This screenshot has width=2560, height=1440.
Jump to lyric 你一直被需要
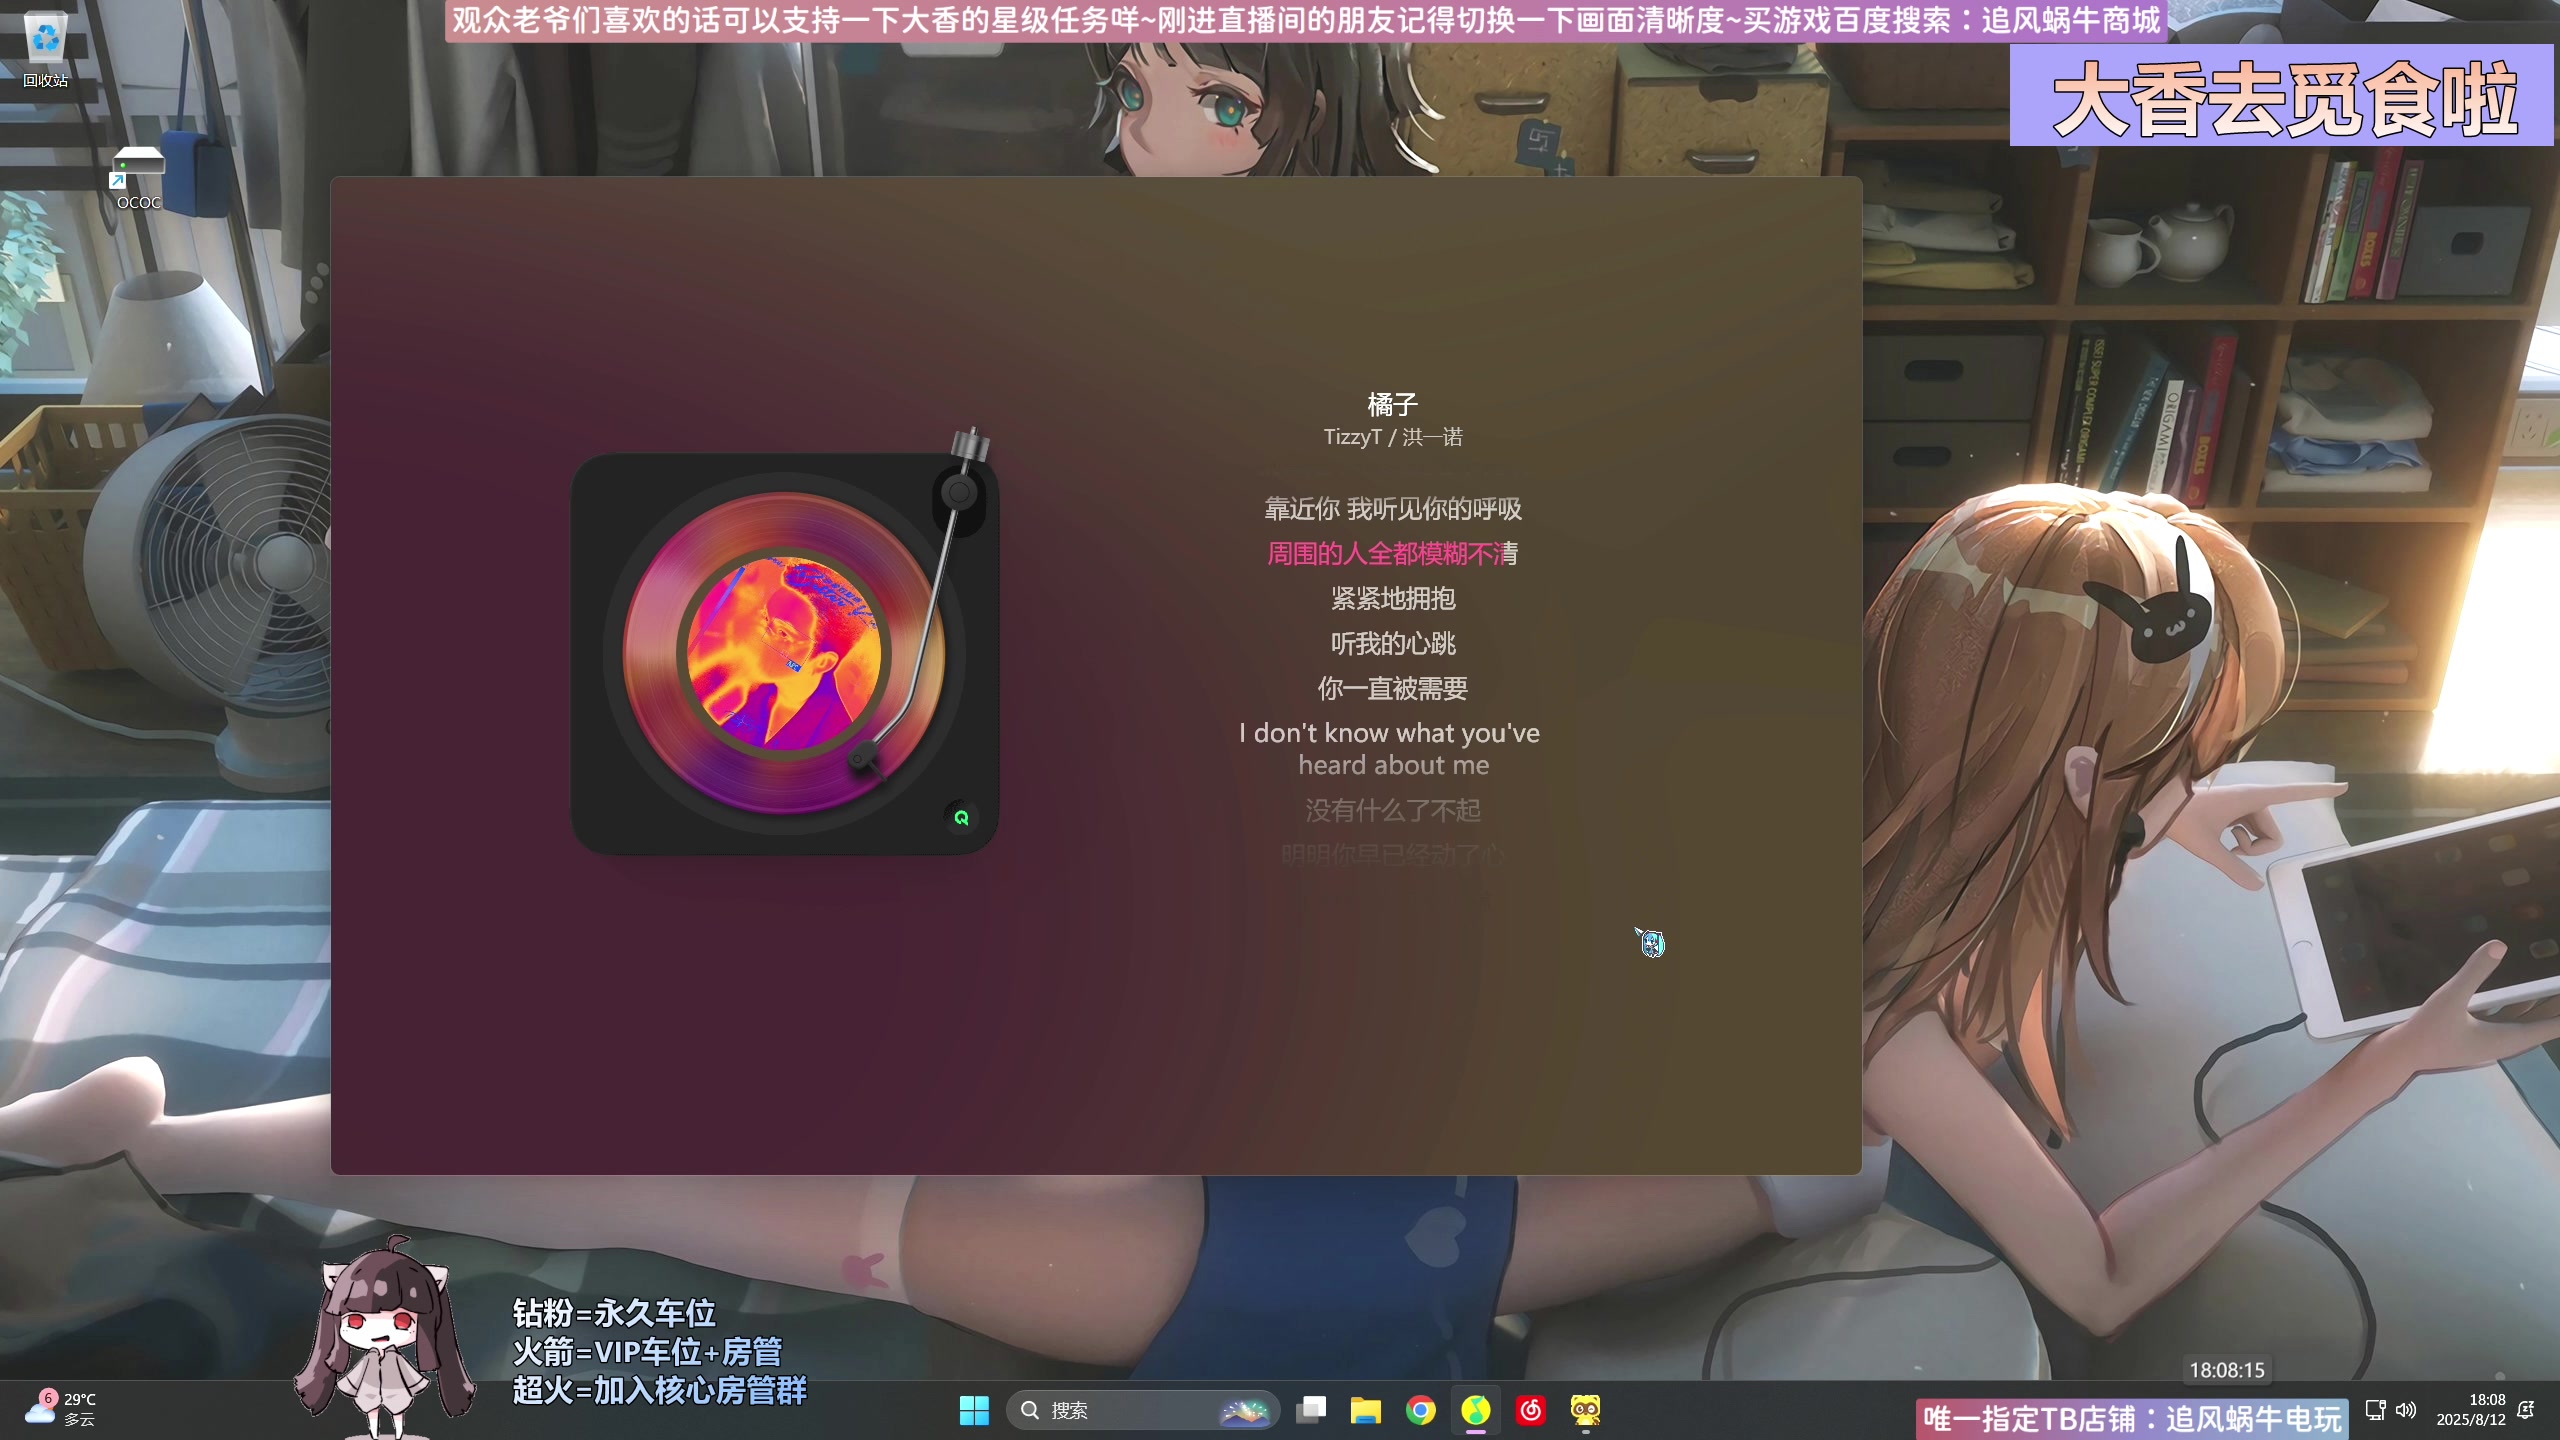pyautogui.click(x=1393, y=689)
